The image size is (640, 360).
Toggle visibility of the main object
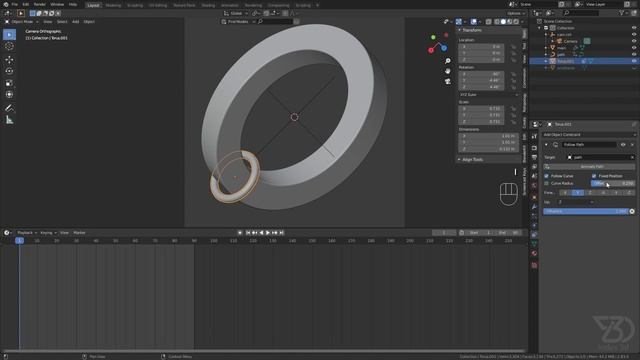(634, 48)
